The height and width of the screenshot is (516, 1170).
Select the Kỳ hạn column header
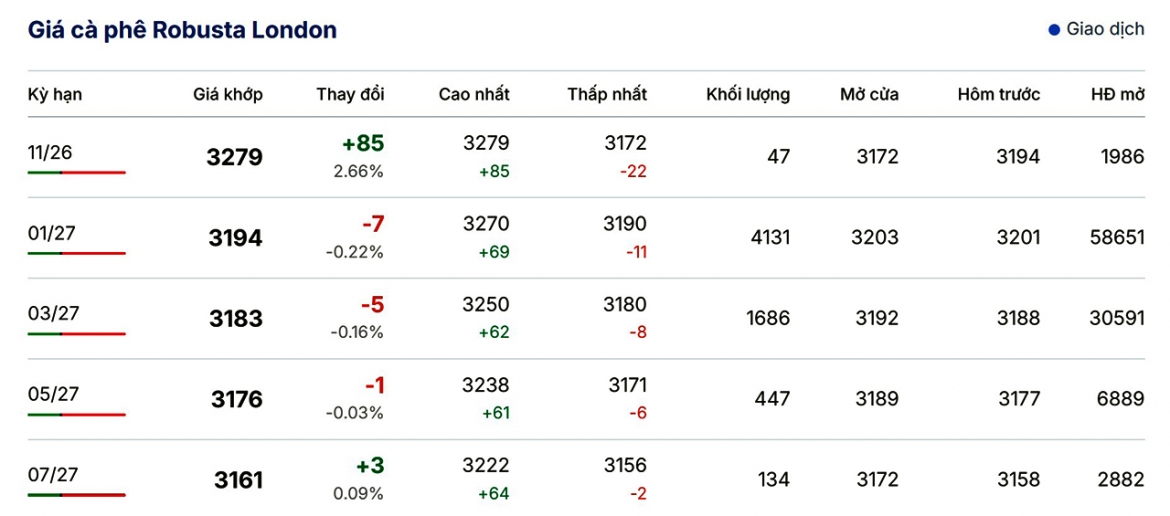(x=55, y=95)
